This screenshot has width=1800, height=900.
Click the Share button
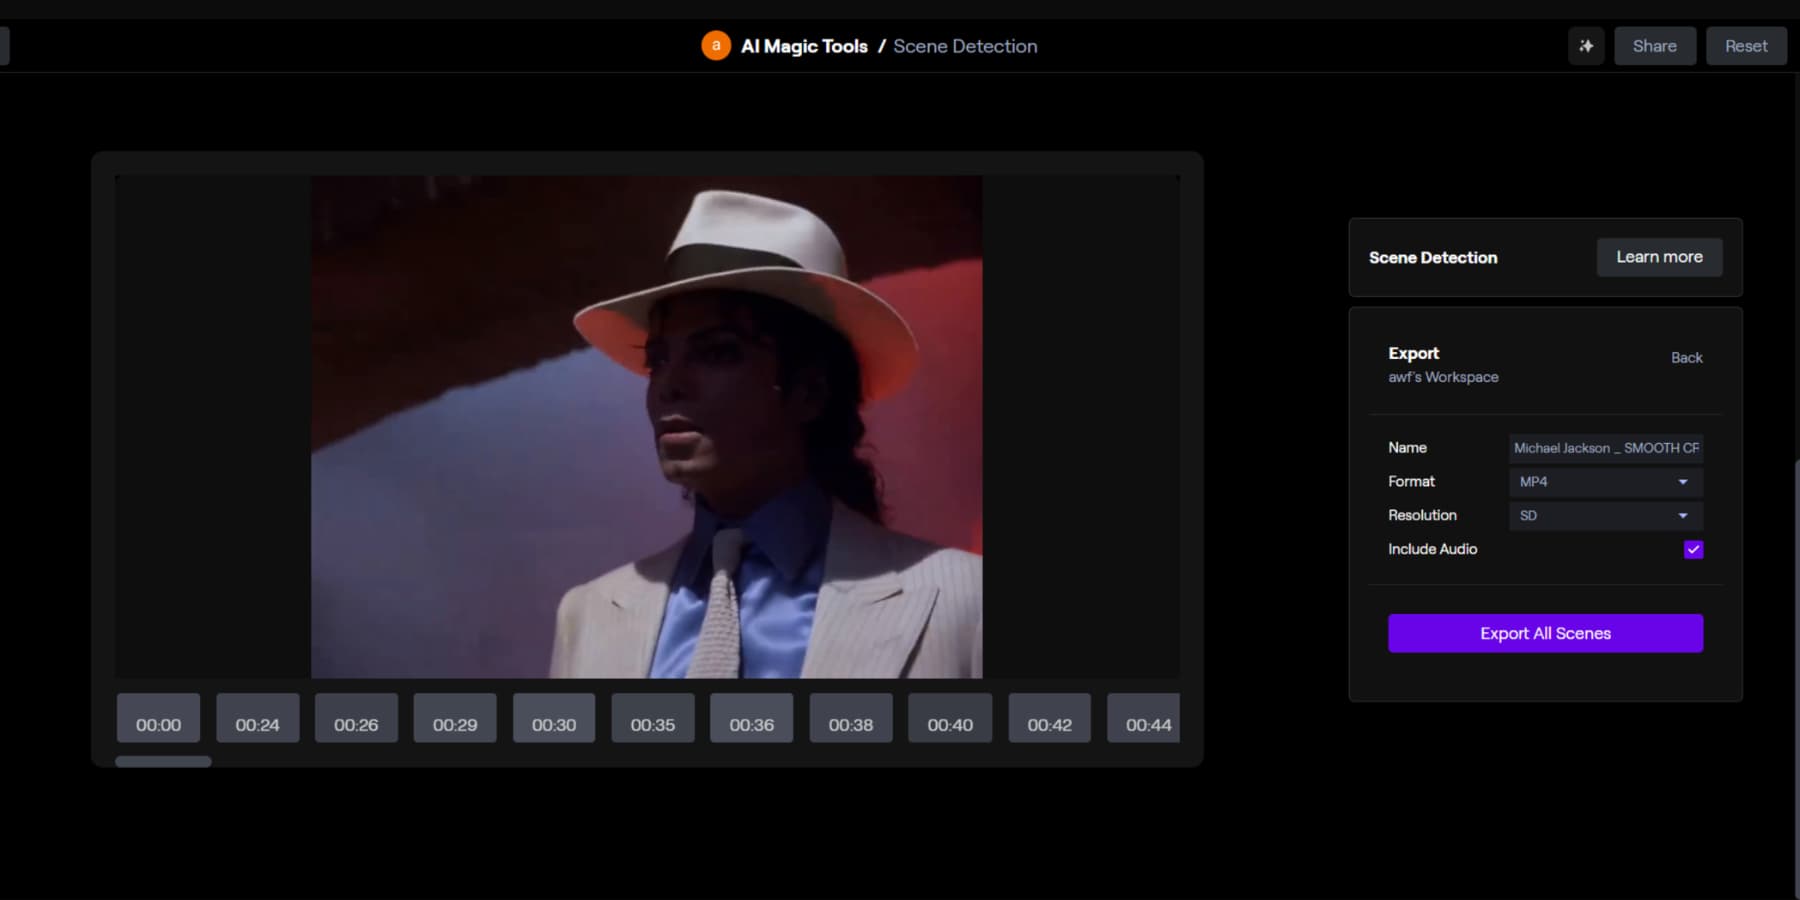(1654, 45)
